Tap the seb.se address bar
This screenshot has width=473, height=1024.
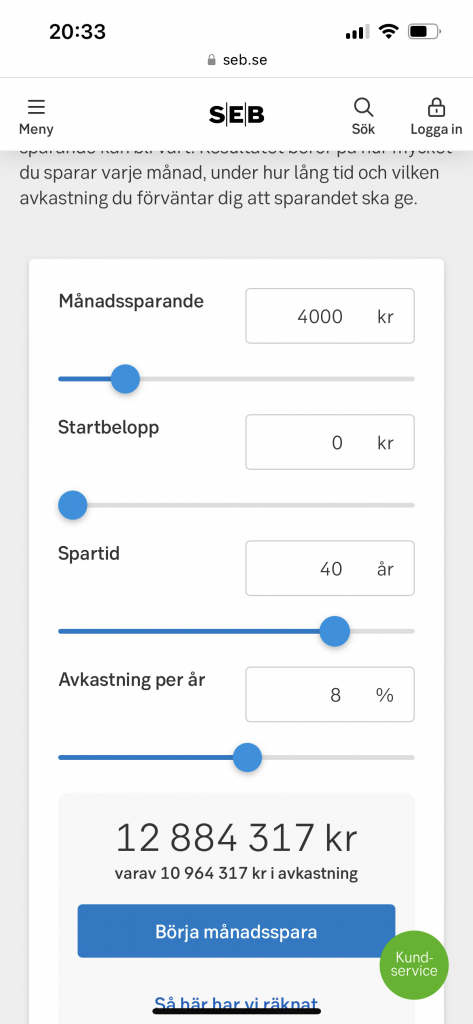click(236, 60)
